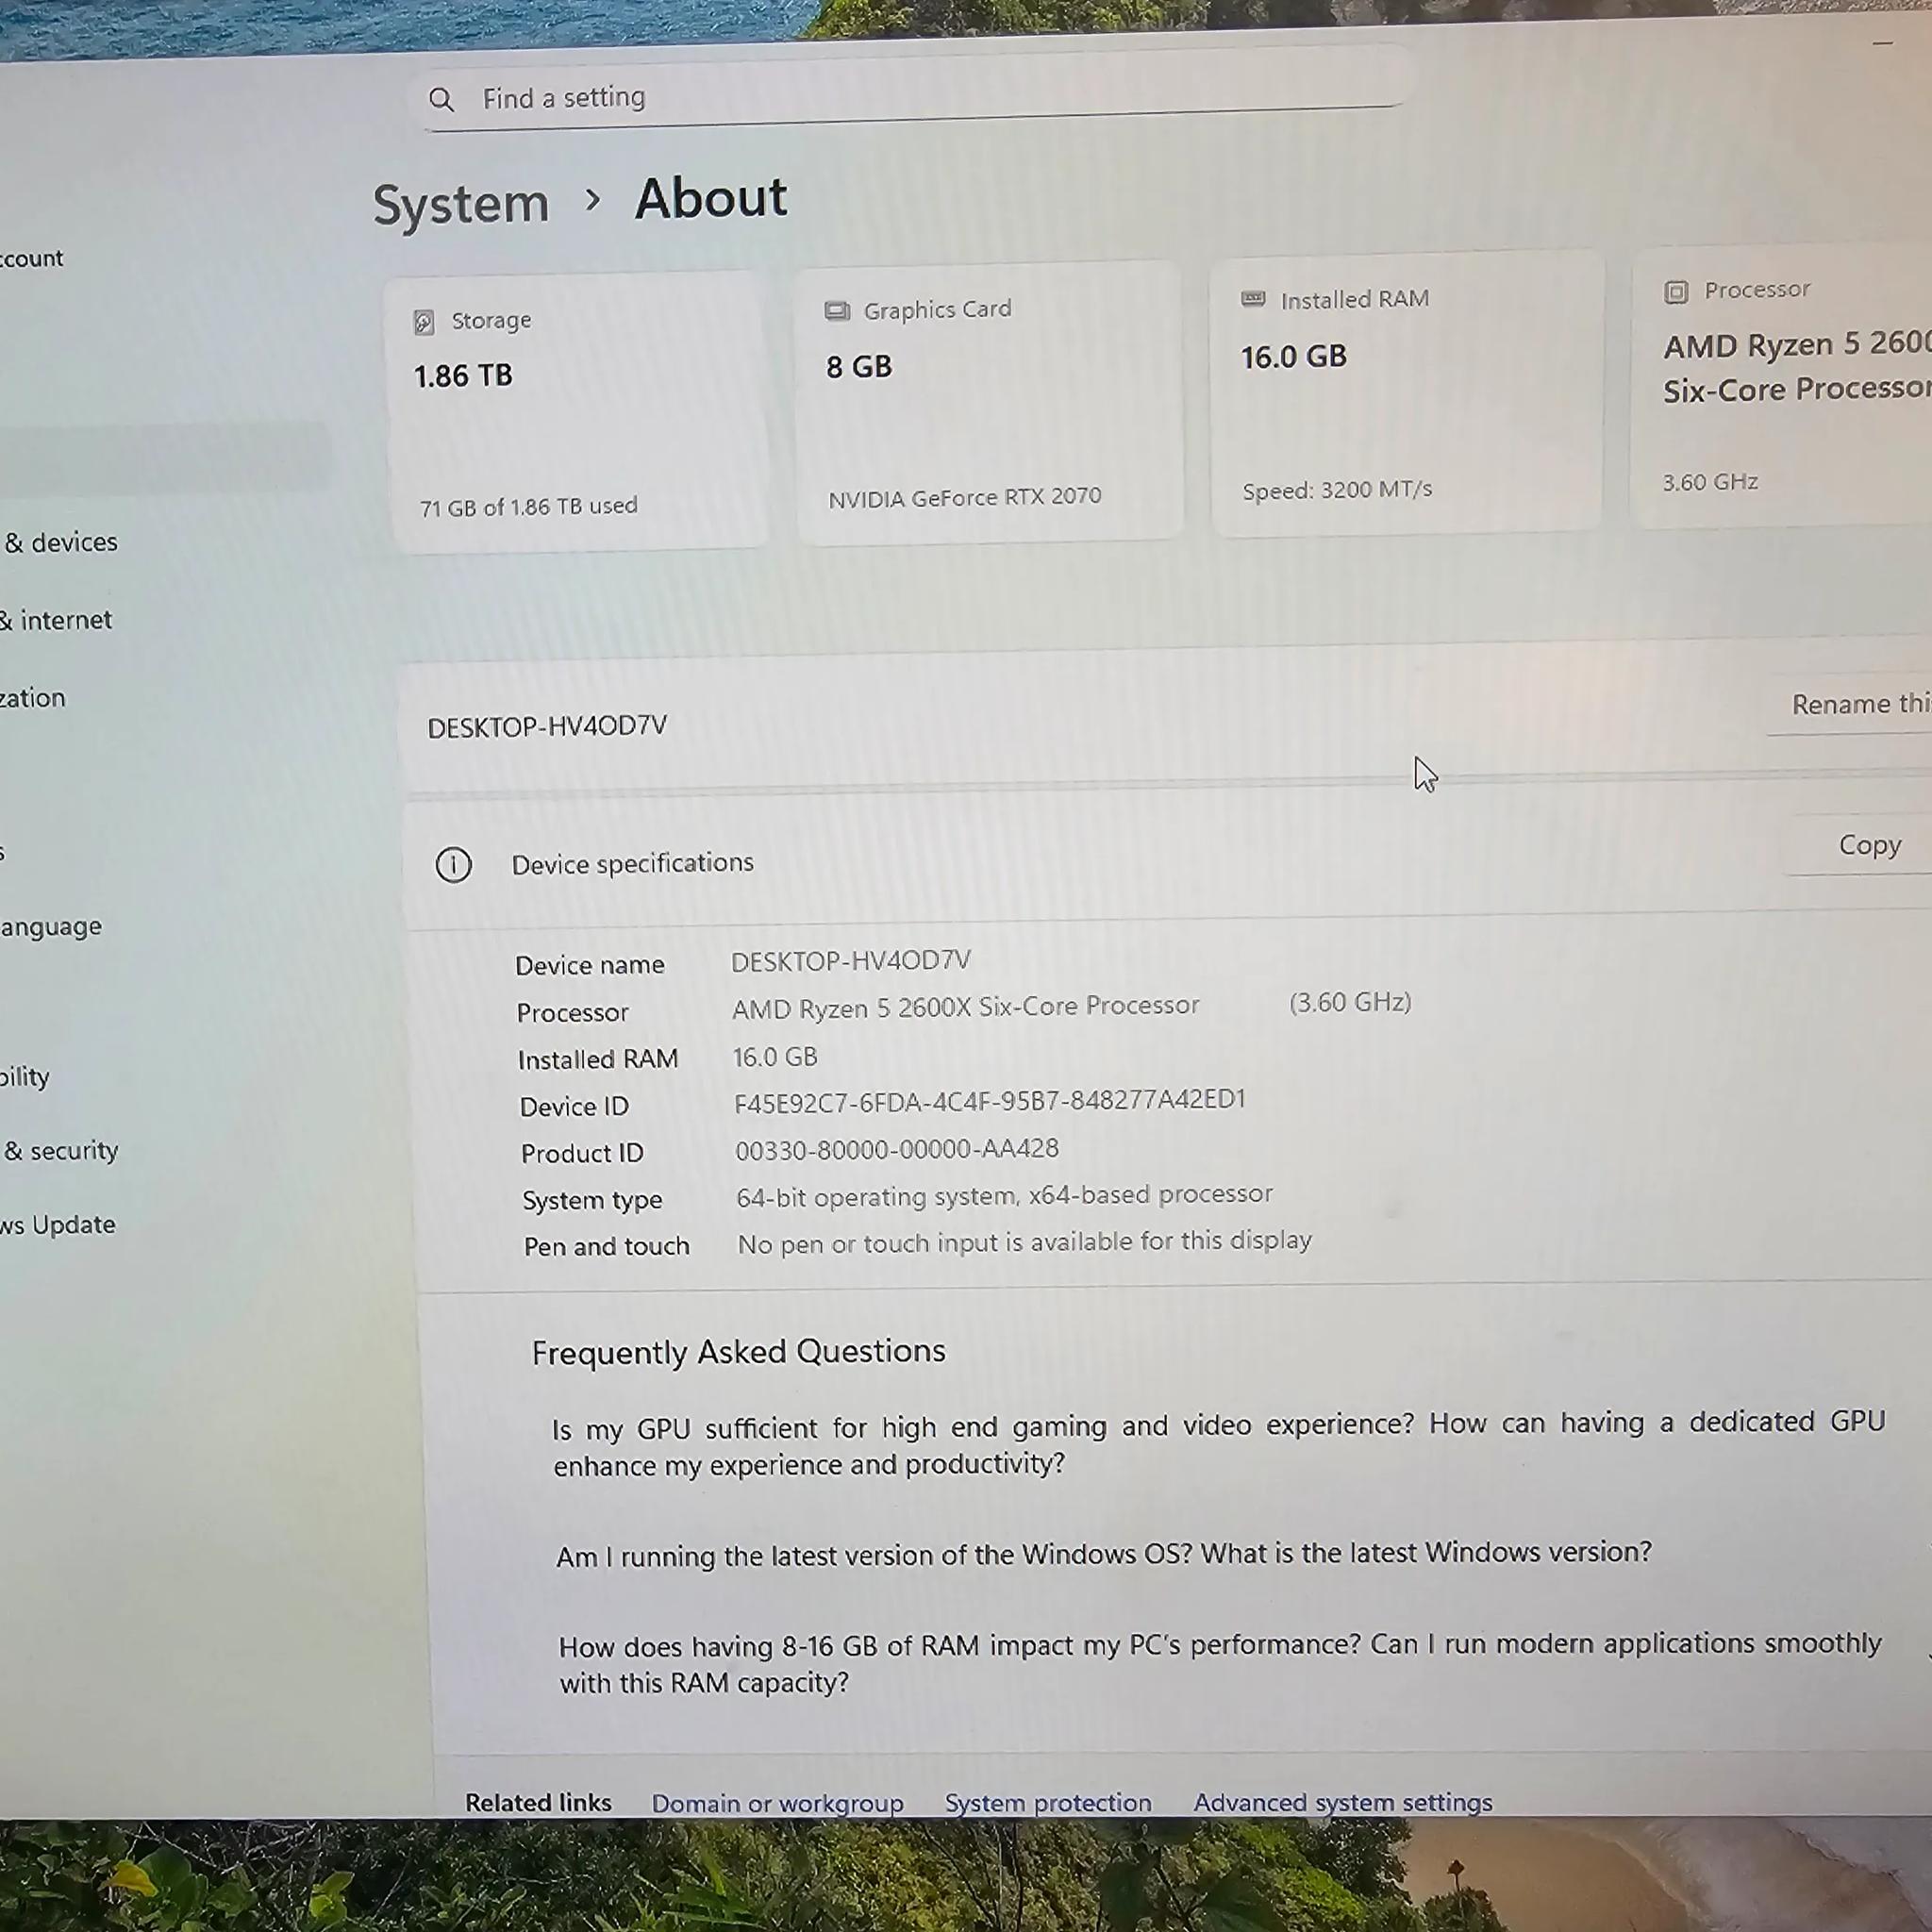Expand the latest Windows version FAQ
Image resolution: width=1932 pixels, height=1932 pixels.
click(x=1104, y=1554)
